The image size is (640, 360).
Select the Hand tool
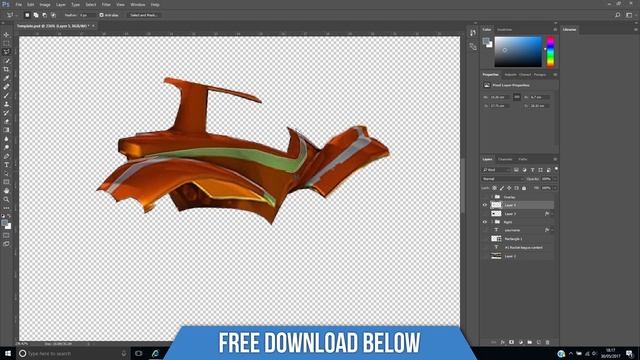pyautogui.click(x=7, y=191)
